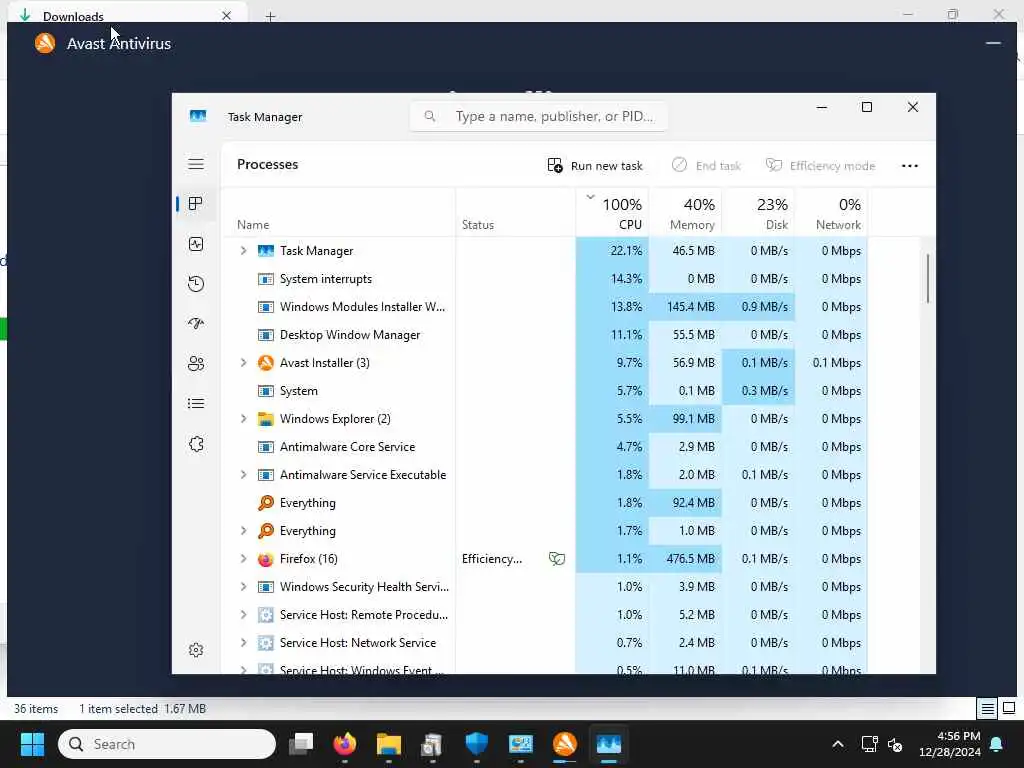1024x768 pixels.
Task: Expand Antimalware Service Executable row
Action: click(x=244, y=475)
